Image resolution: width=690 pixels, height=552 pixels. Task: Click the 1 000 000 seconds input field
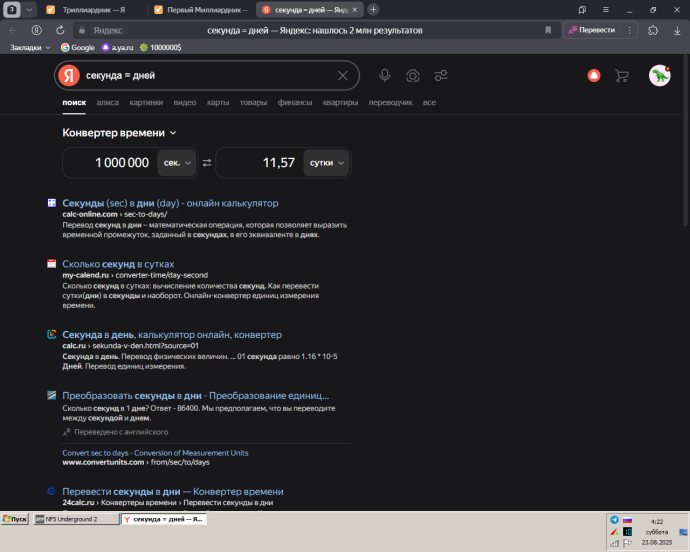coord(110,163)
